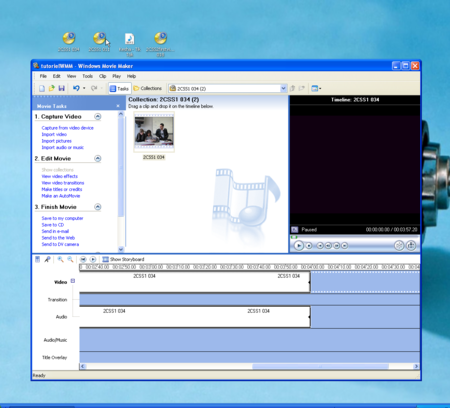
Task: Toggle full screen icon beside Paused
Action: coord(295,230)
